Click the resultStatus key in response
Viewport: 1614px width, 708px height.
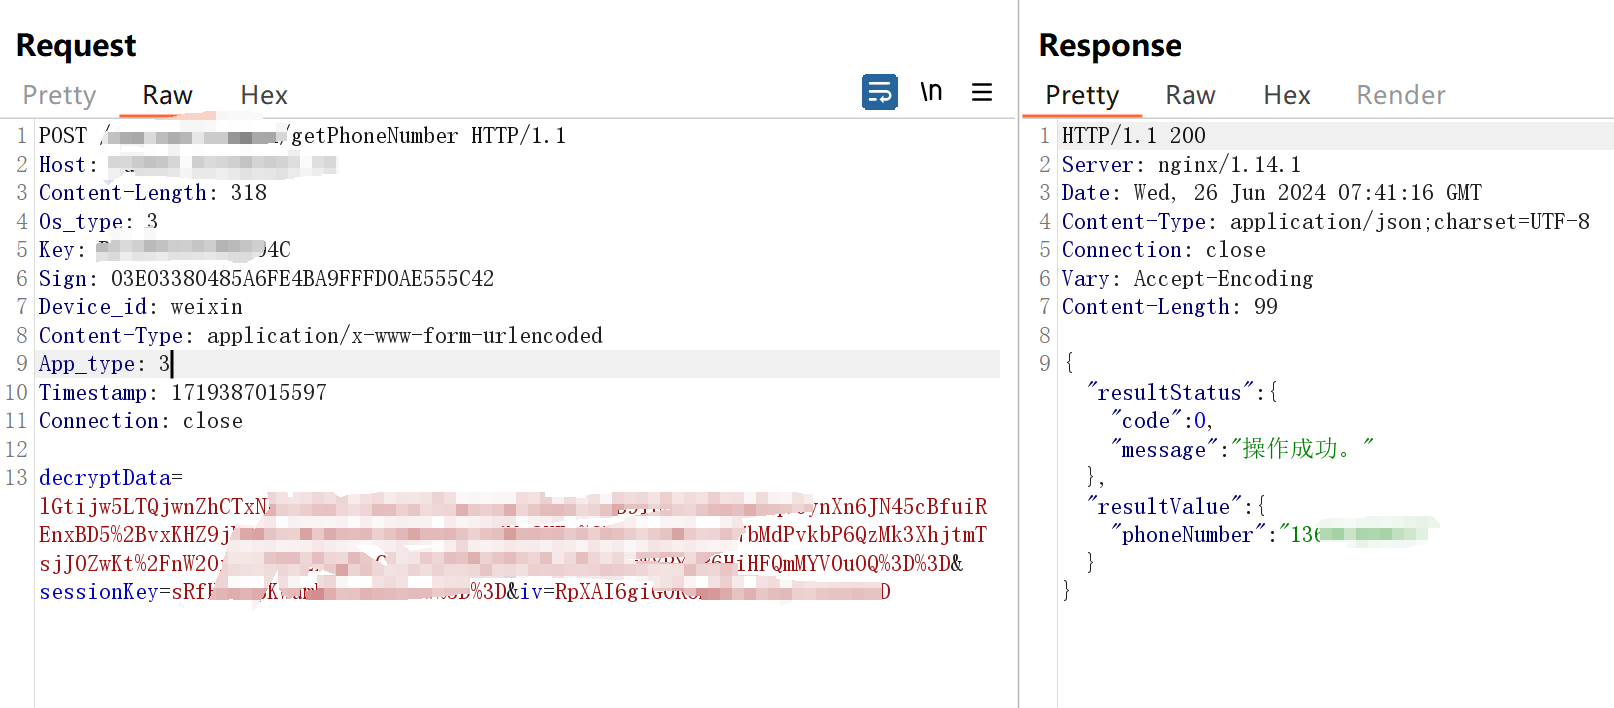click(1169, 393)
